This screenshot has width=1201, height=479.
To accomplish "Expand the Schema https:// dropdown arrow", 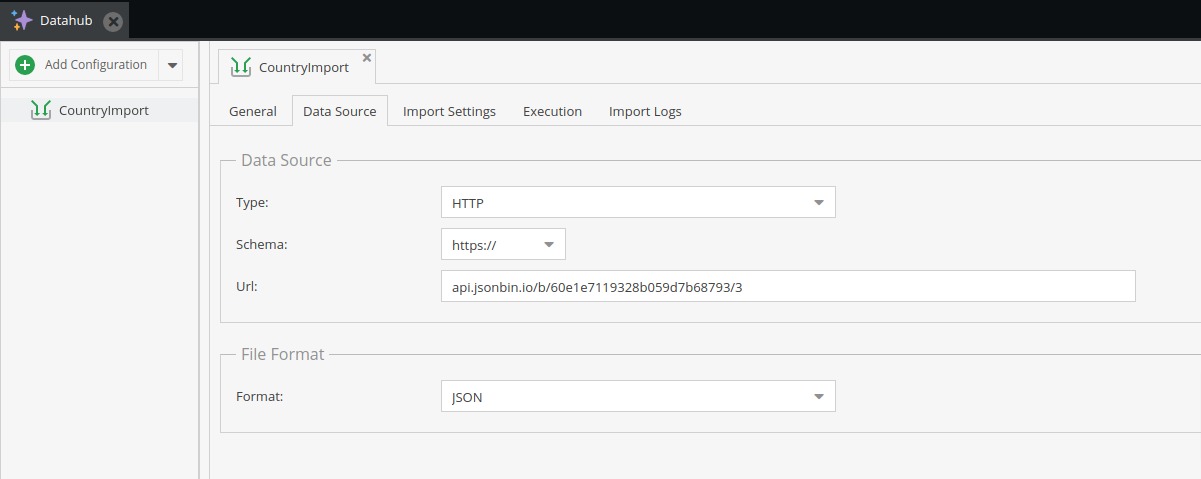I will [549, 245].
